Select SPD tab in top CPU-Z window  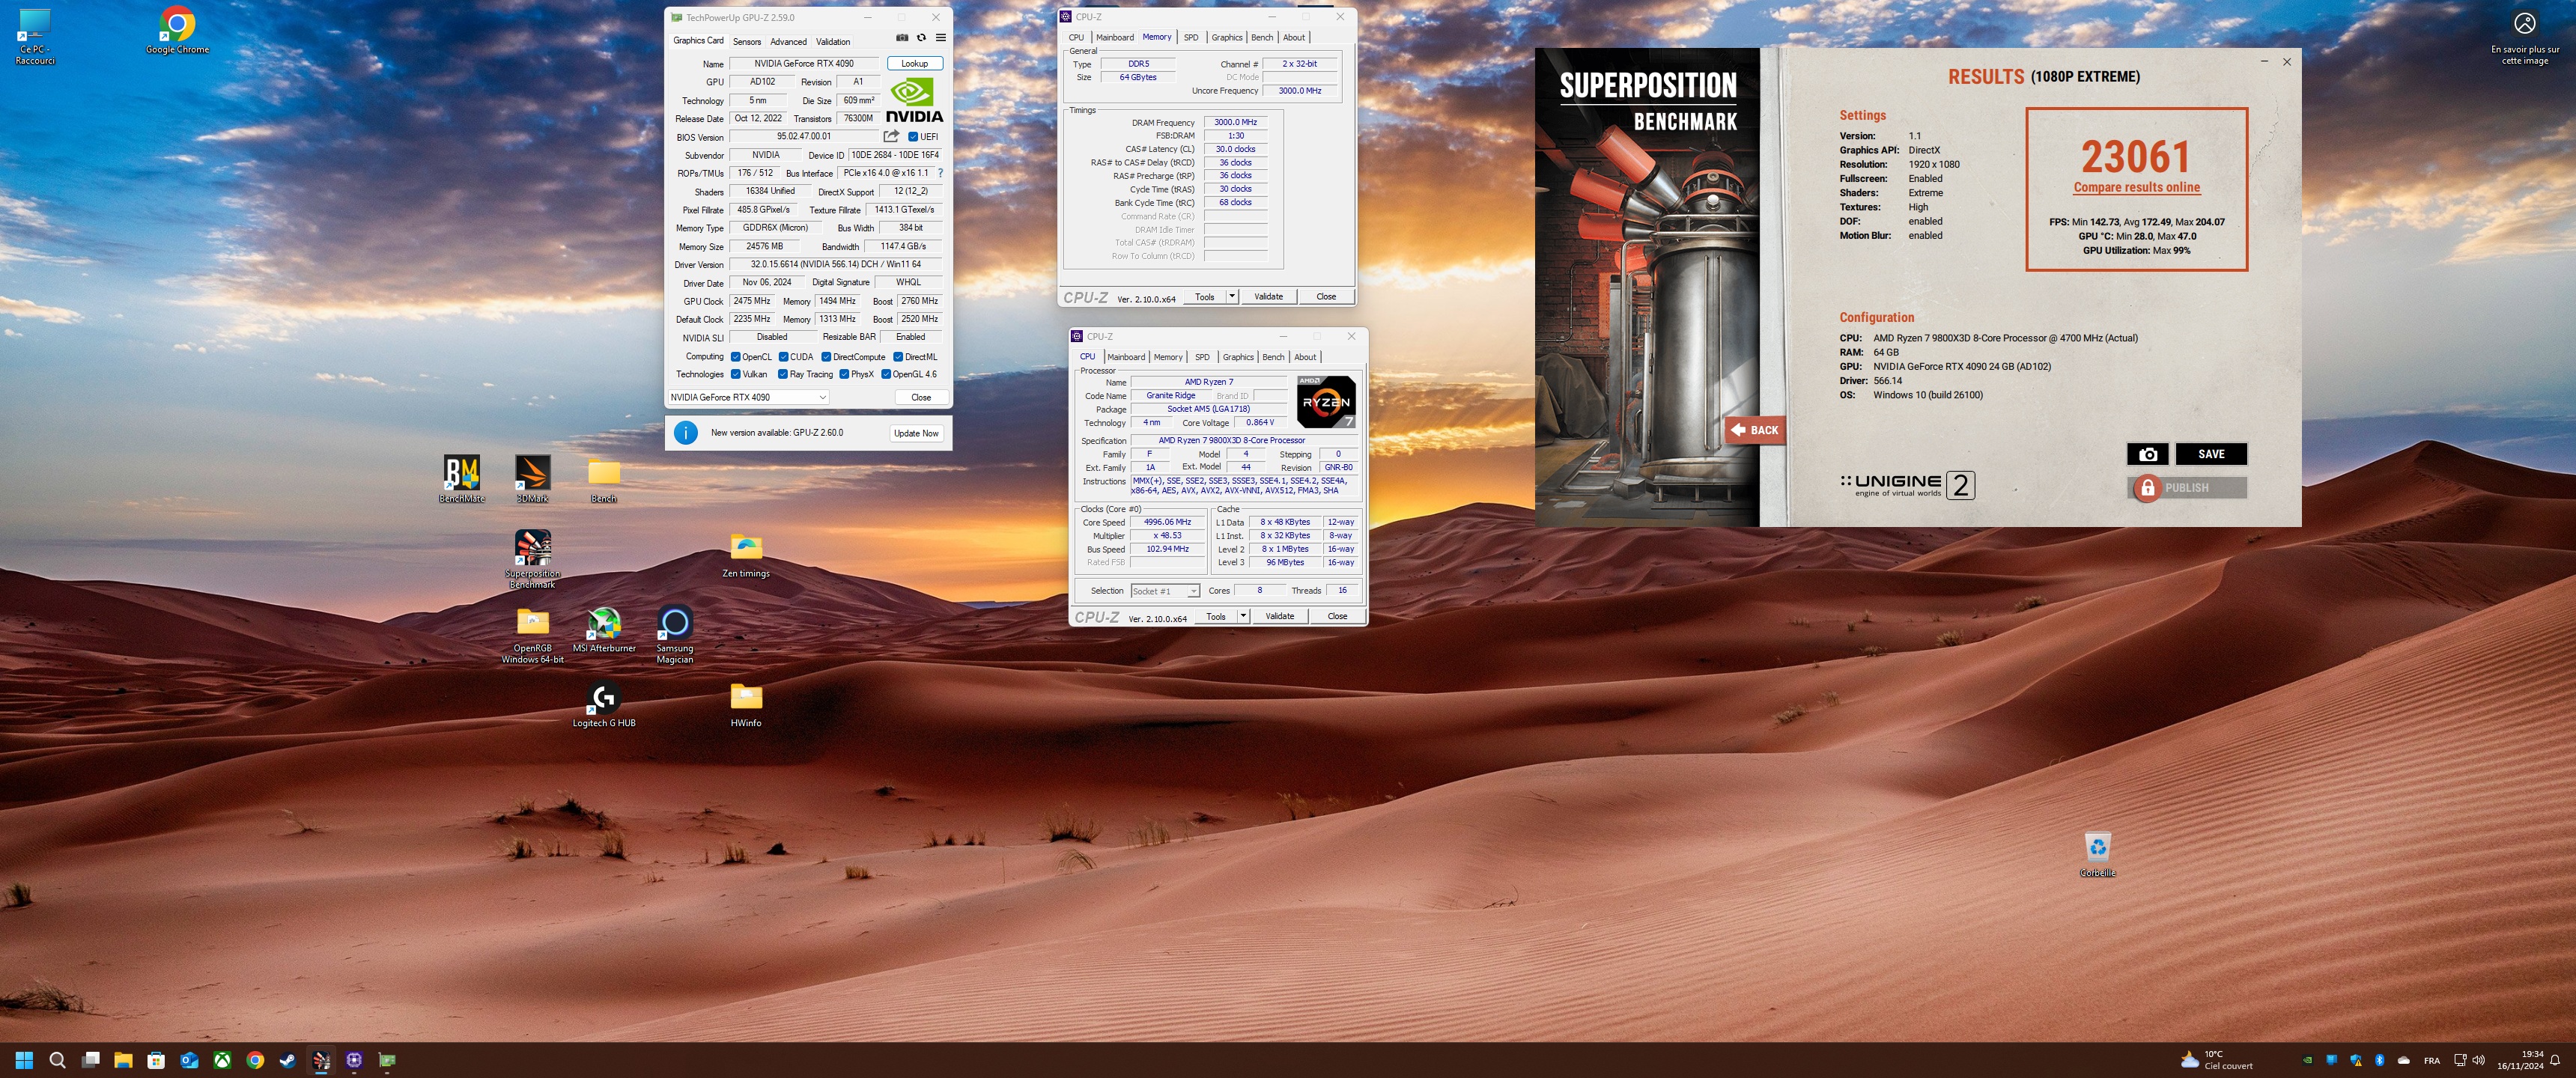1191,37
